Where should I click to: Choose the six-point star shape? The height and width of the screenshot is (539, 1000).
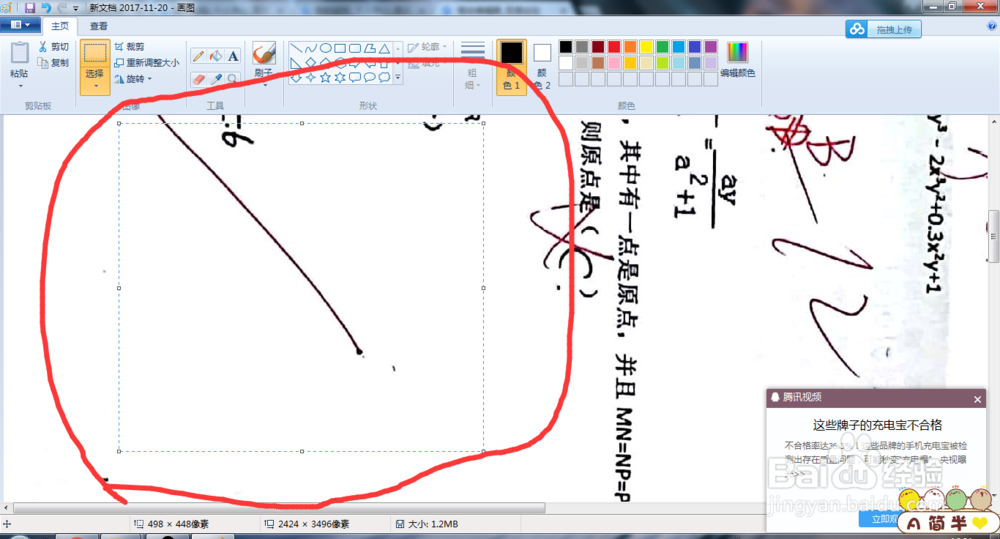coord(340,77)
